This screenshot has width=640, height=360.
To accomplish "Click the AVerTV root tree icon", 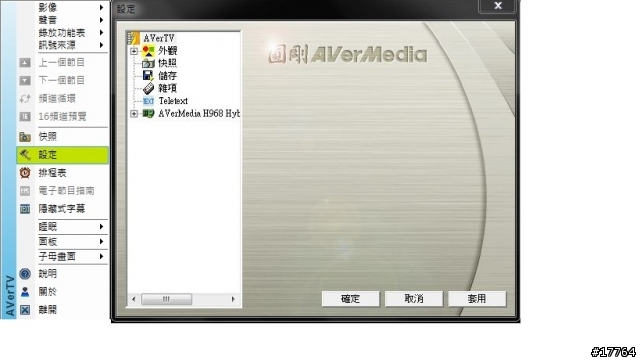I will 133,38.
